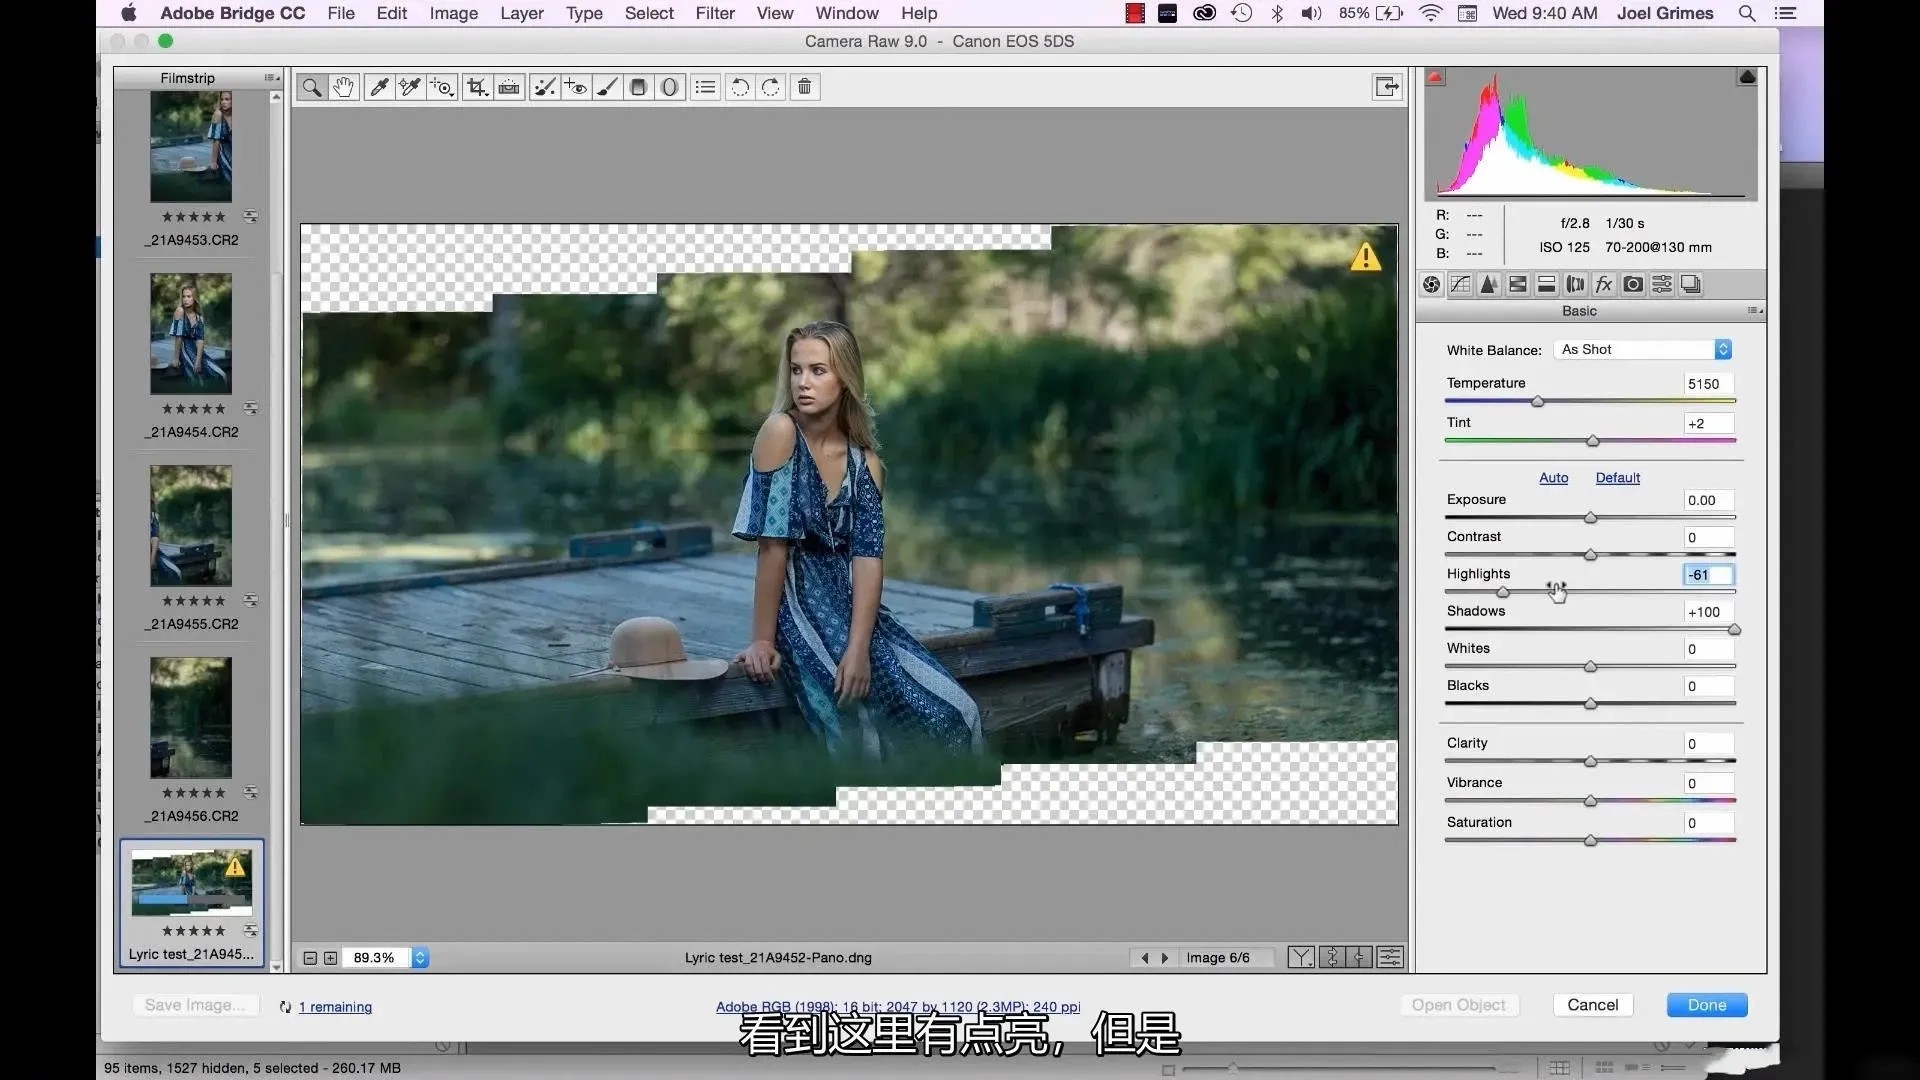Rotate image 90 degrees clockwise
The image size is (1920, 1080).
pos(771,88)
